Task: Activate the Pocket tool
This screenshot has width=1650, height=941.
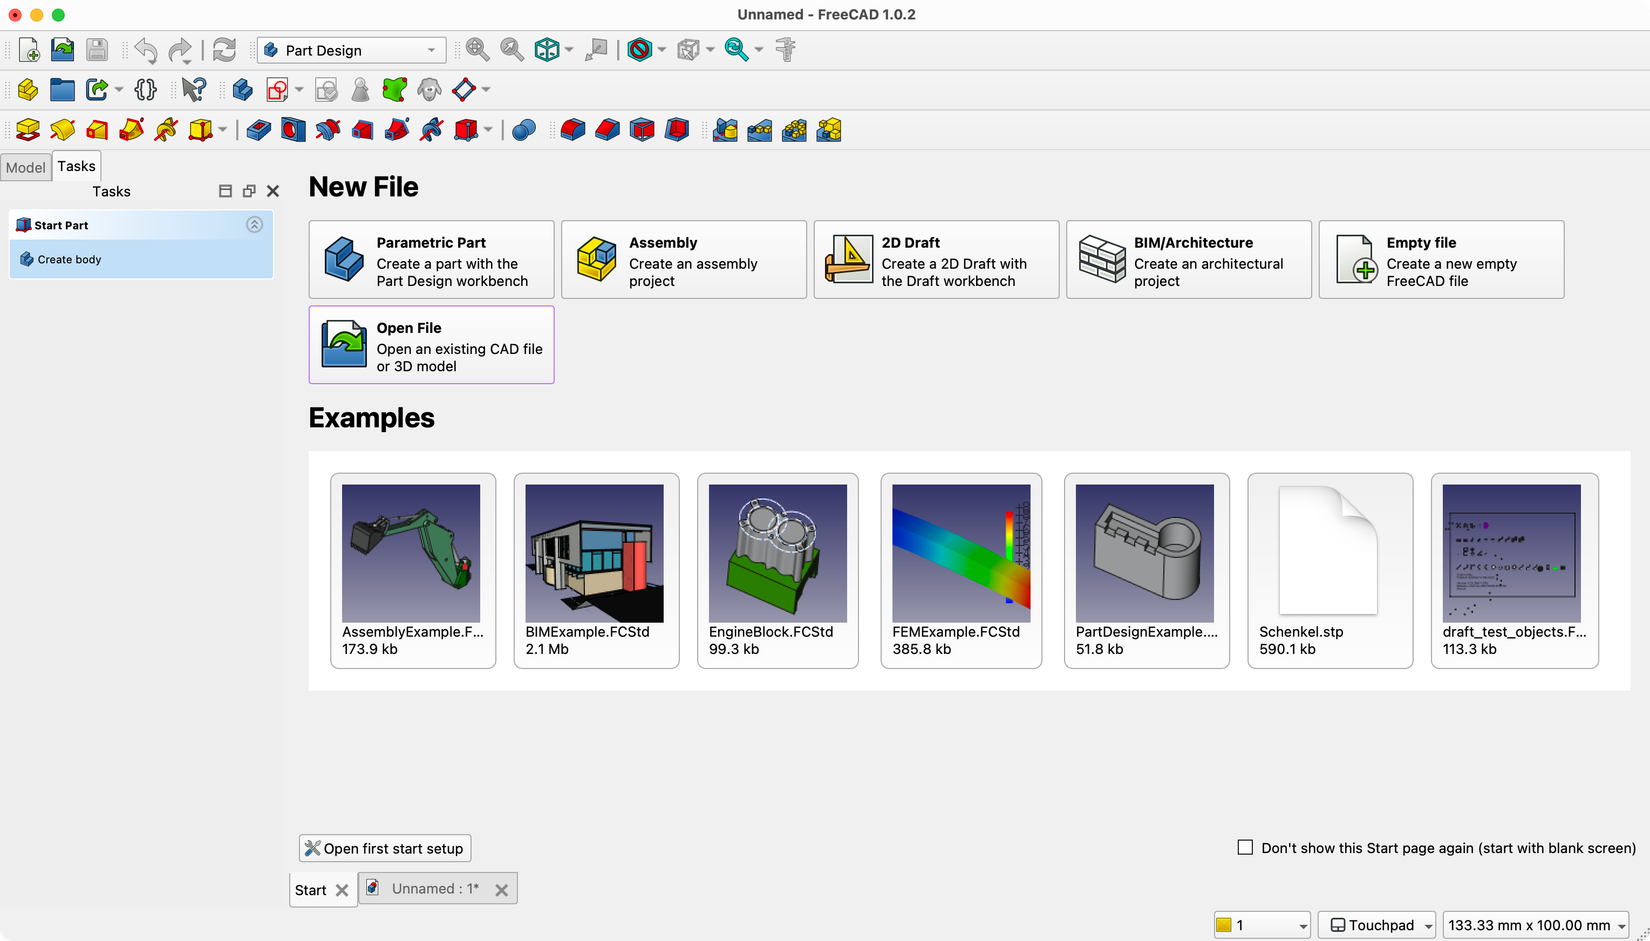Action: [x=257, y=130]
